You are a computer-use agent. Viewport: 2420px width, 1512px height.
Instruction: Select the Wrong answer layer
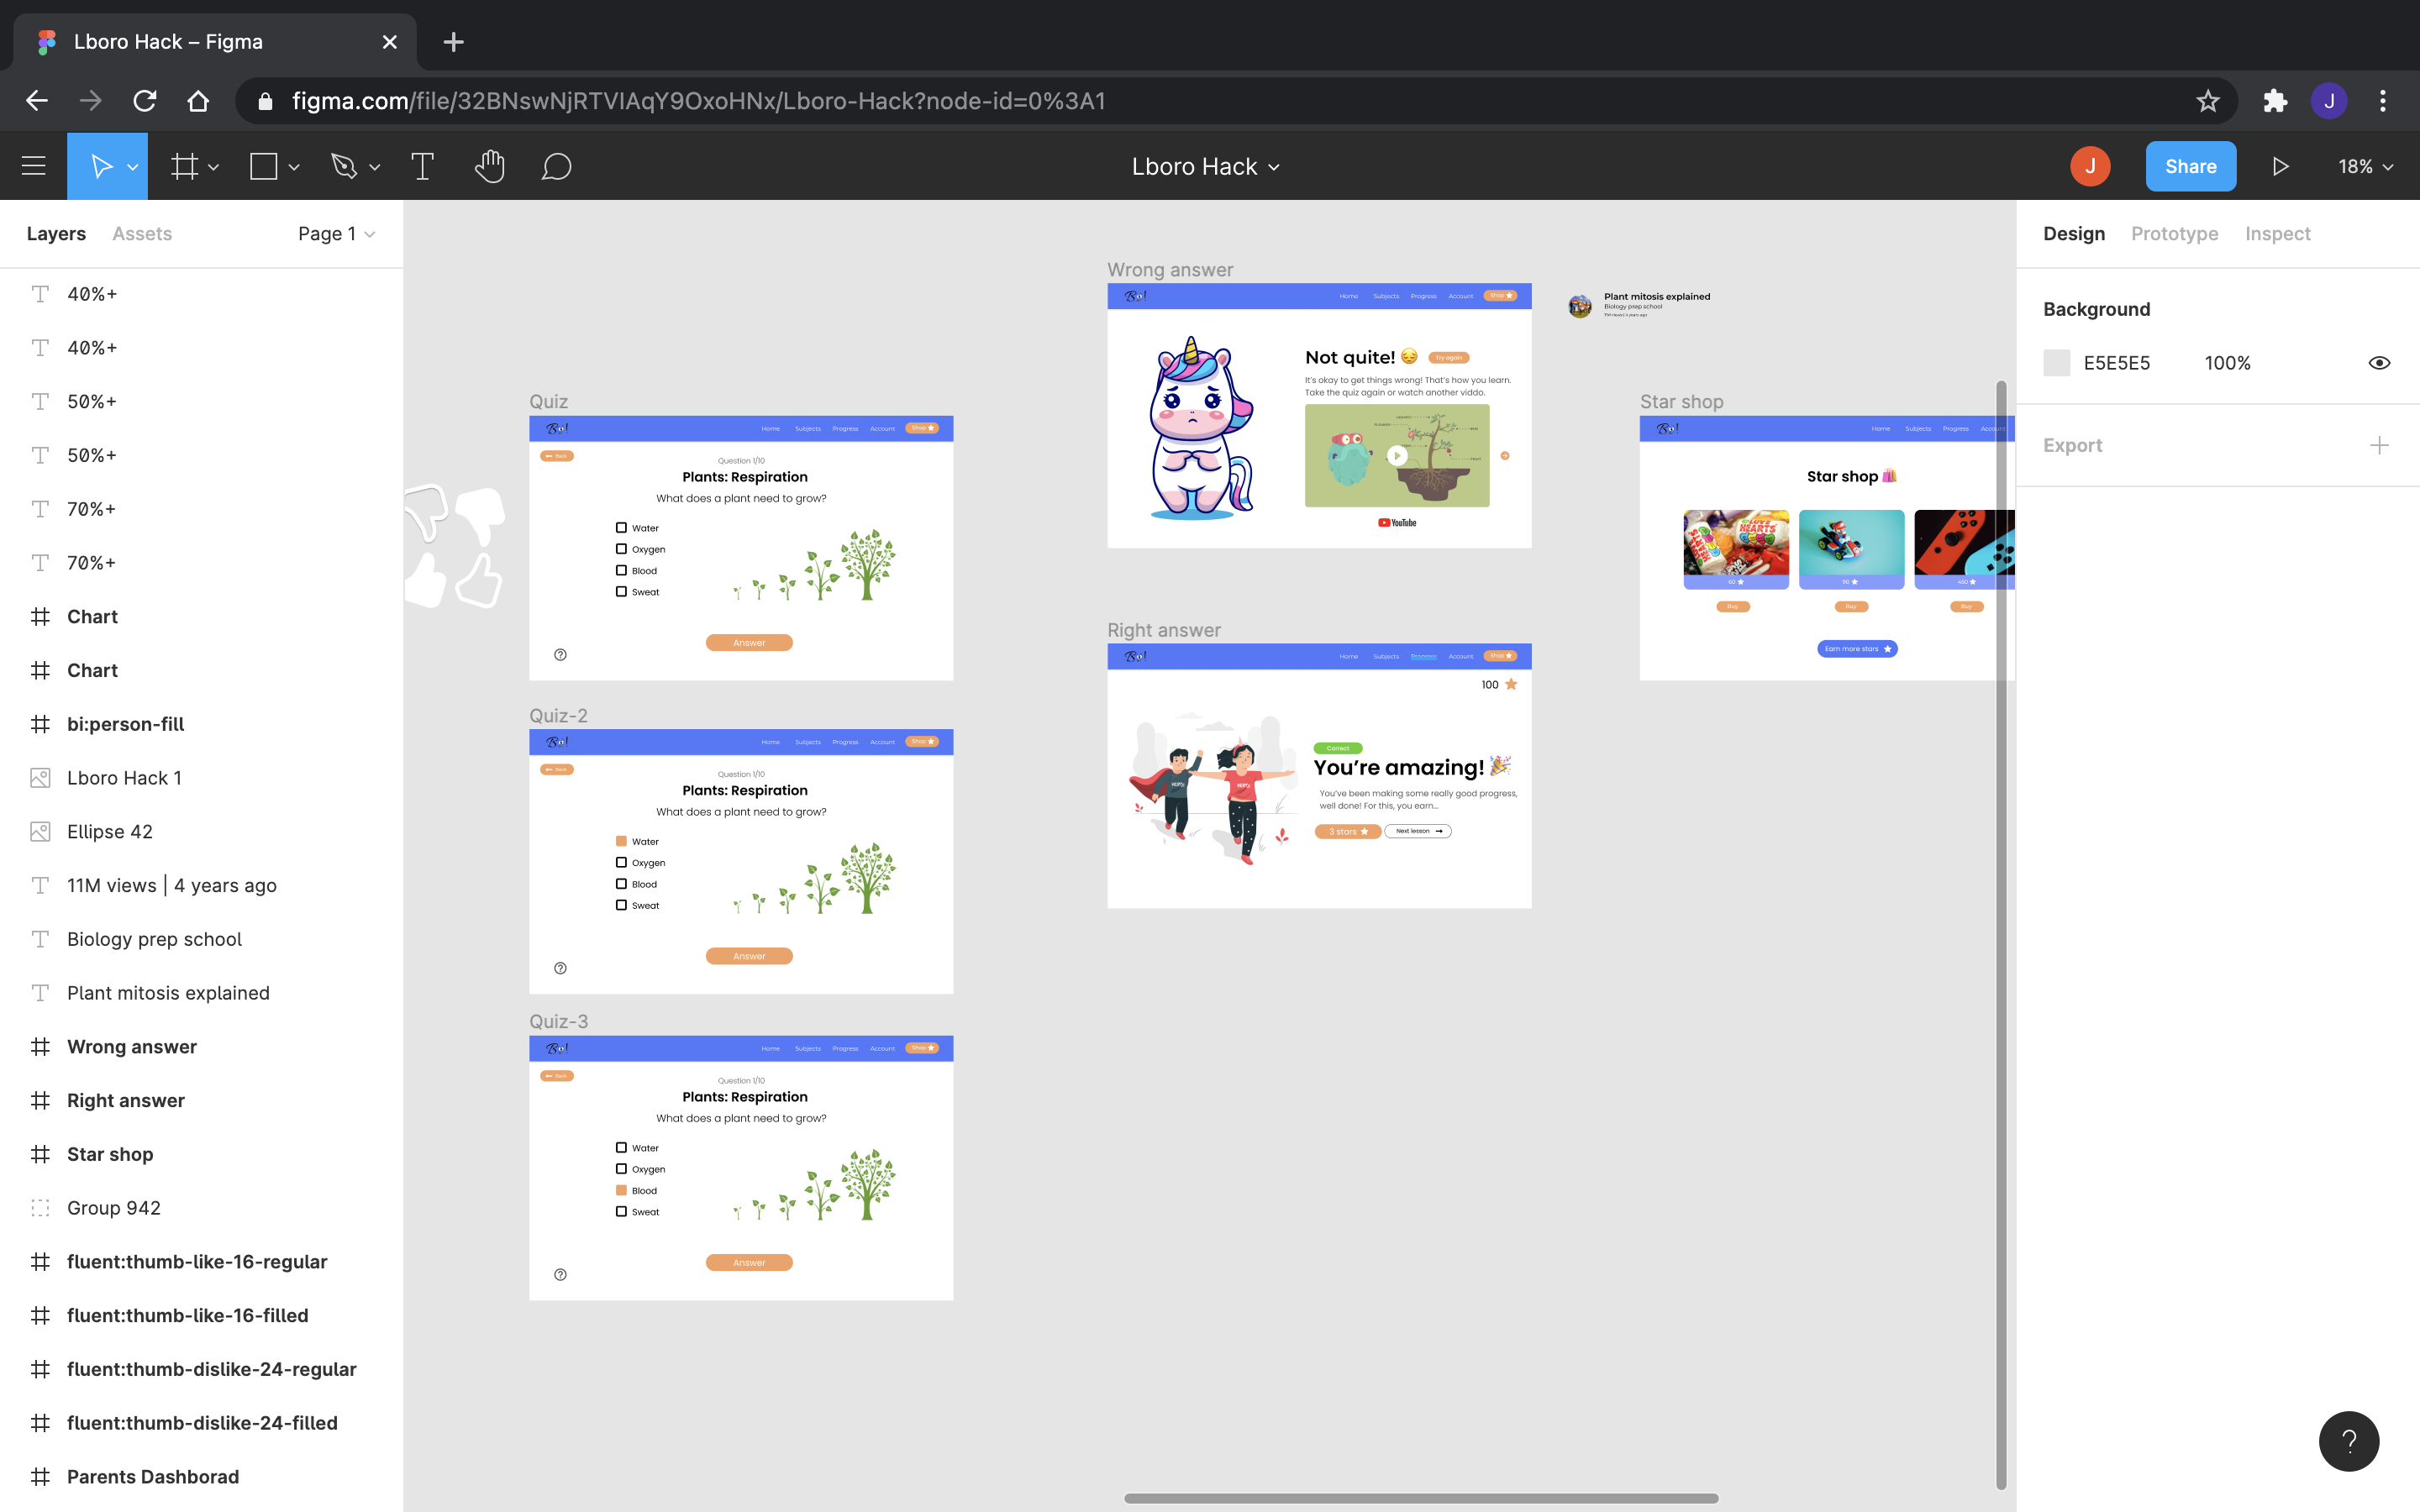point(131,1046)
